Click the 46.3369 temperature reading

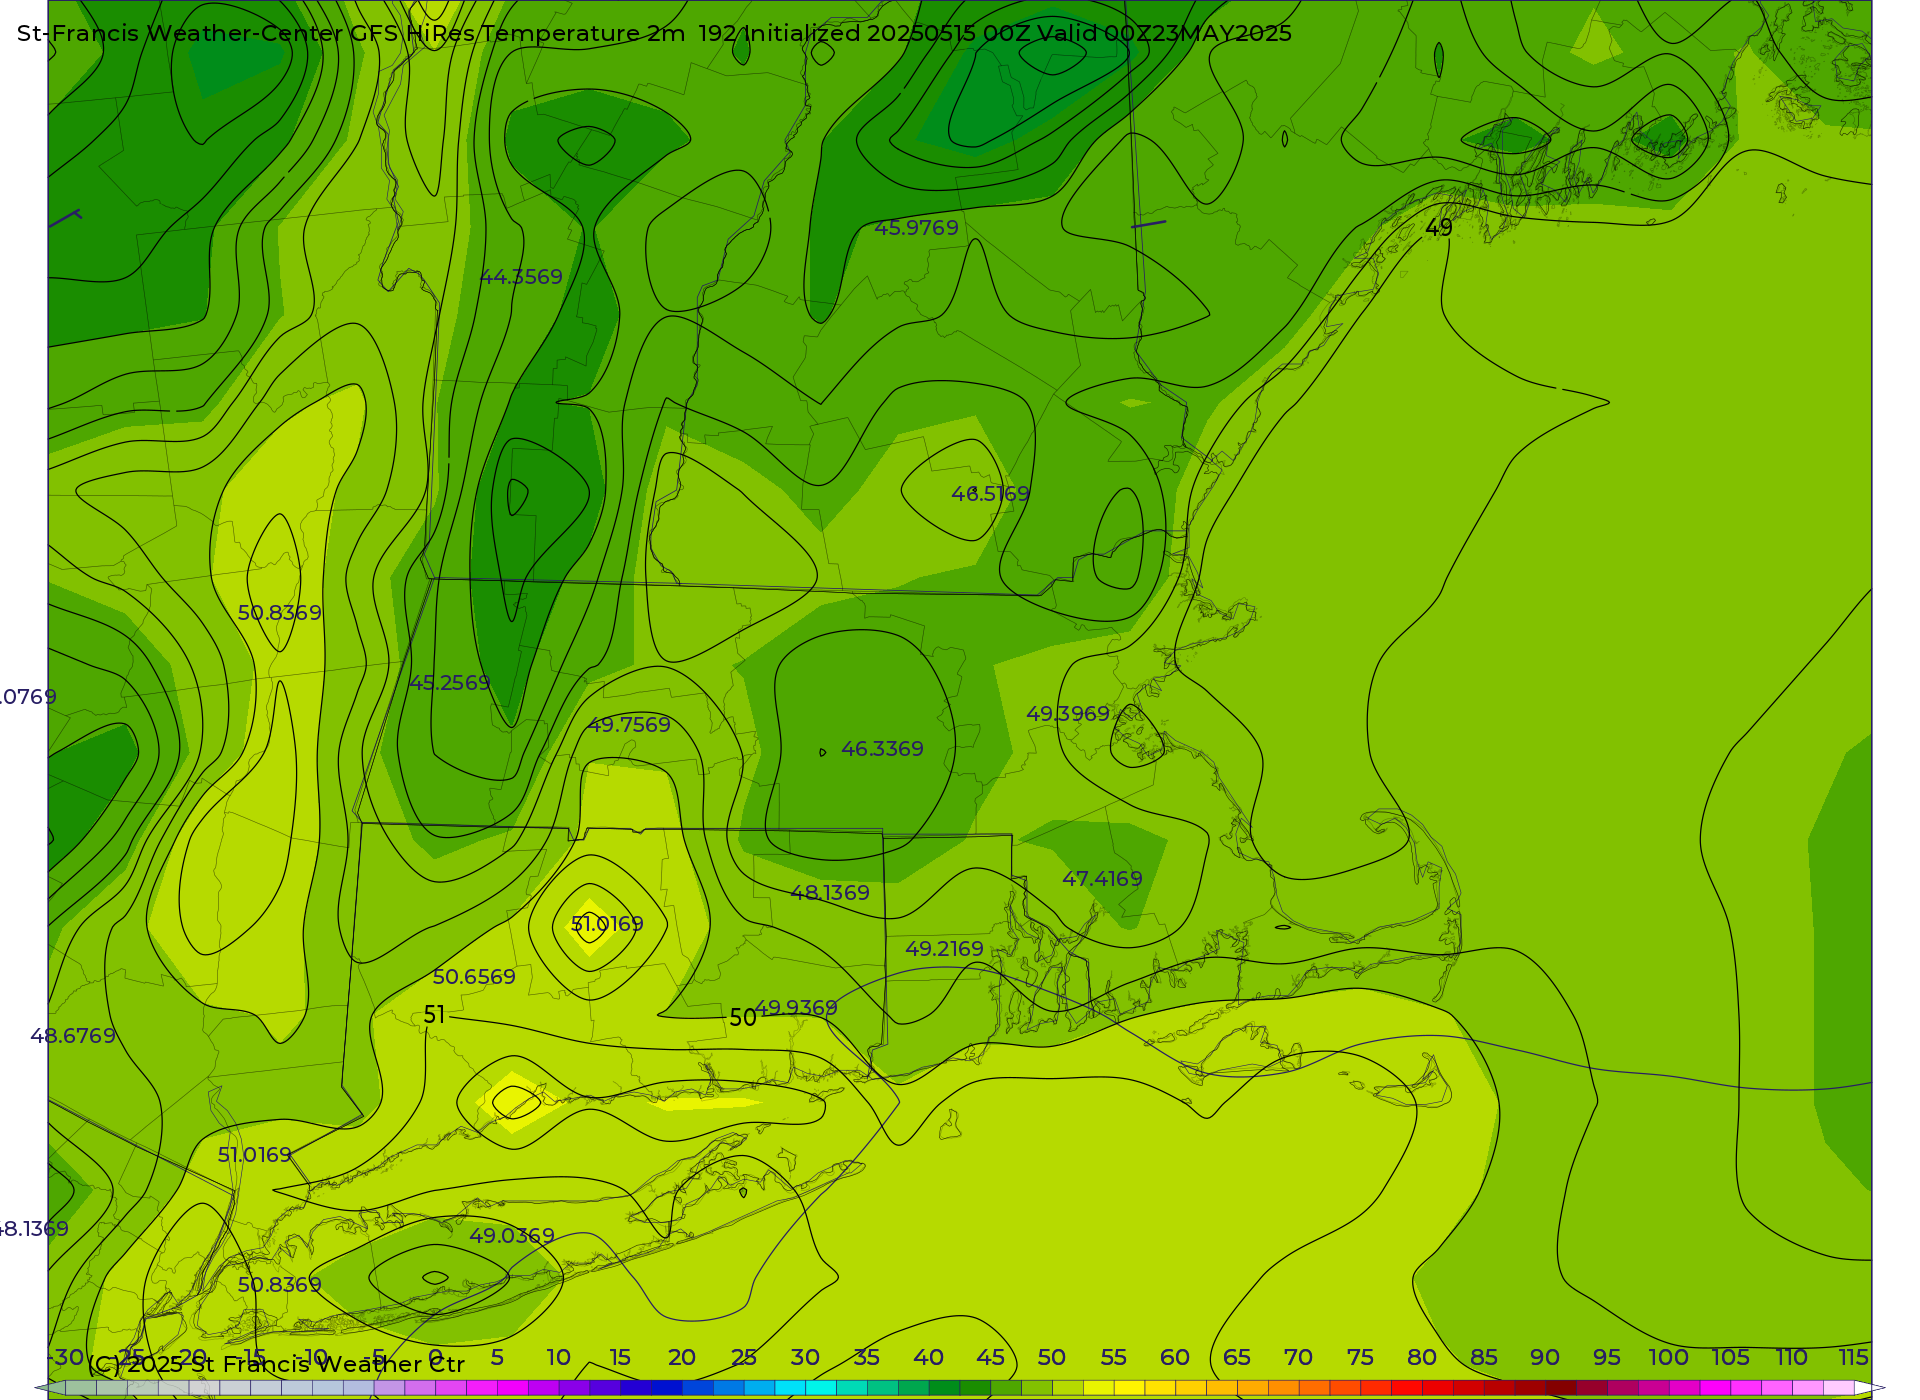(x=882, y=749)
